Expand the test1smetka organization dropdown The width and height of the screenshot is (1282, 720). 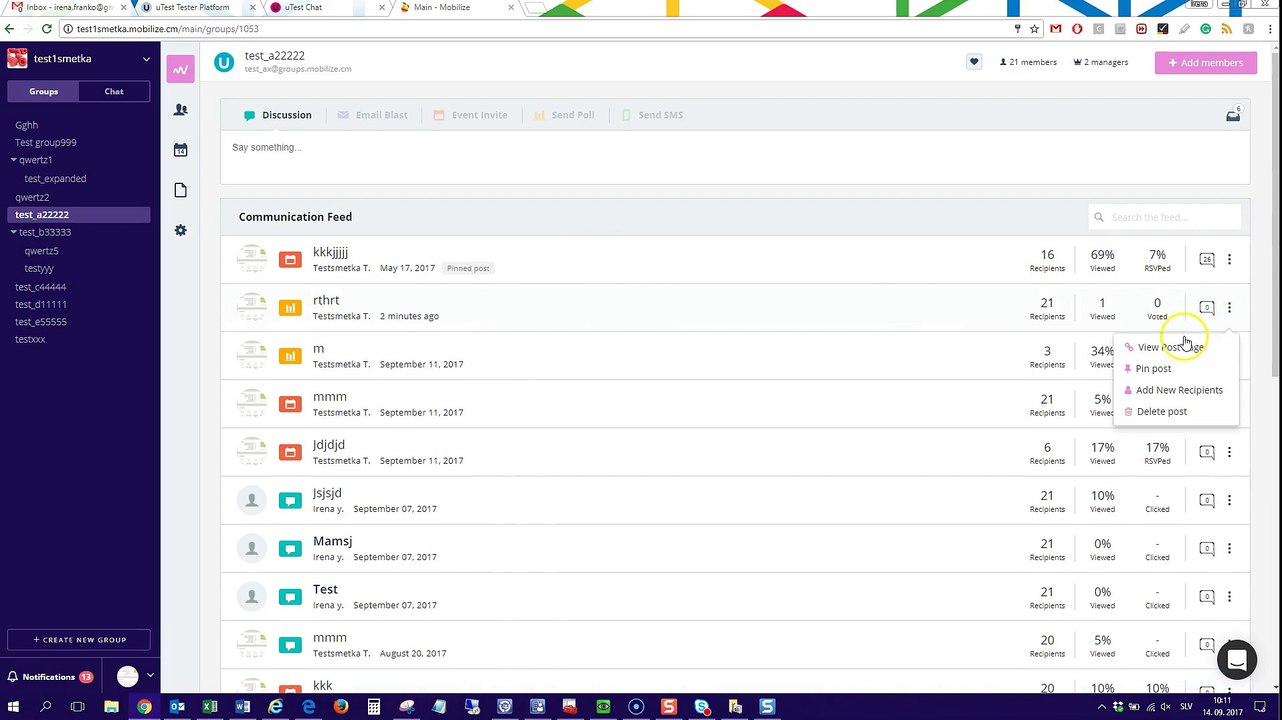[x=146, y=59]
